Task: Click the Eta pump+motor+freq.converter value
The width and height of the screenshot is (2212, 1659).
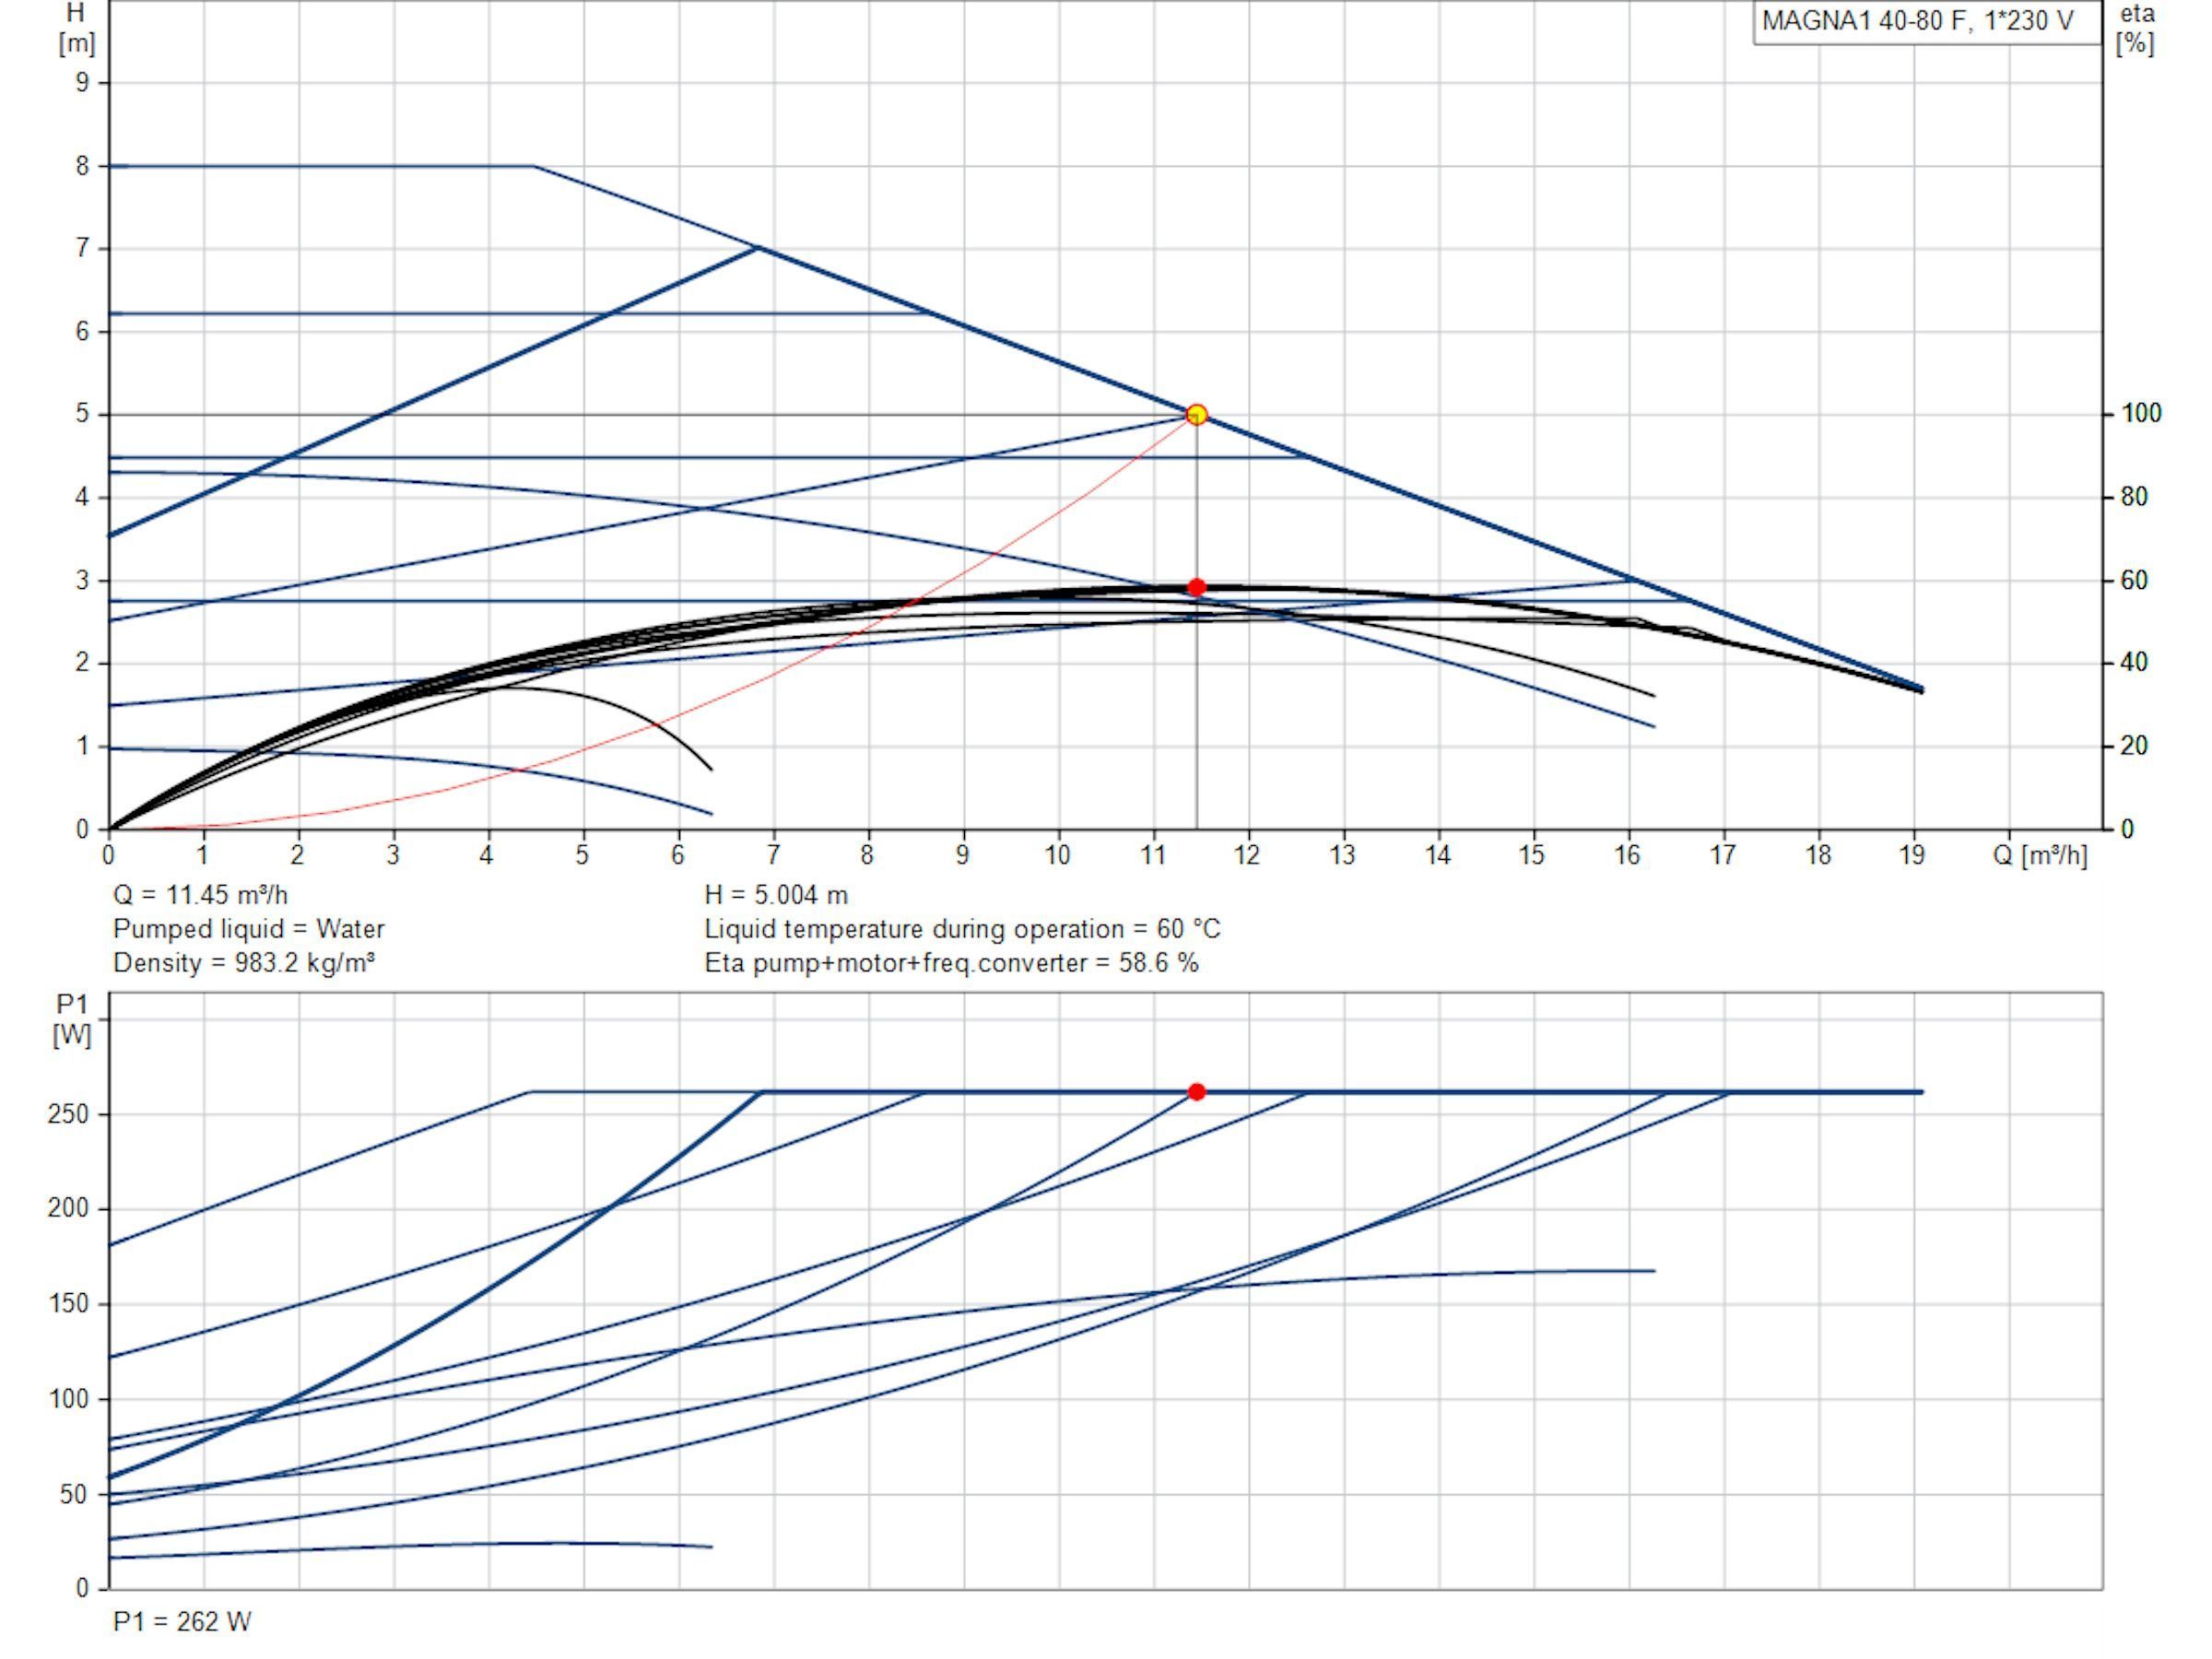Action: (x=951, y=962)
